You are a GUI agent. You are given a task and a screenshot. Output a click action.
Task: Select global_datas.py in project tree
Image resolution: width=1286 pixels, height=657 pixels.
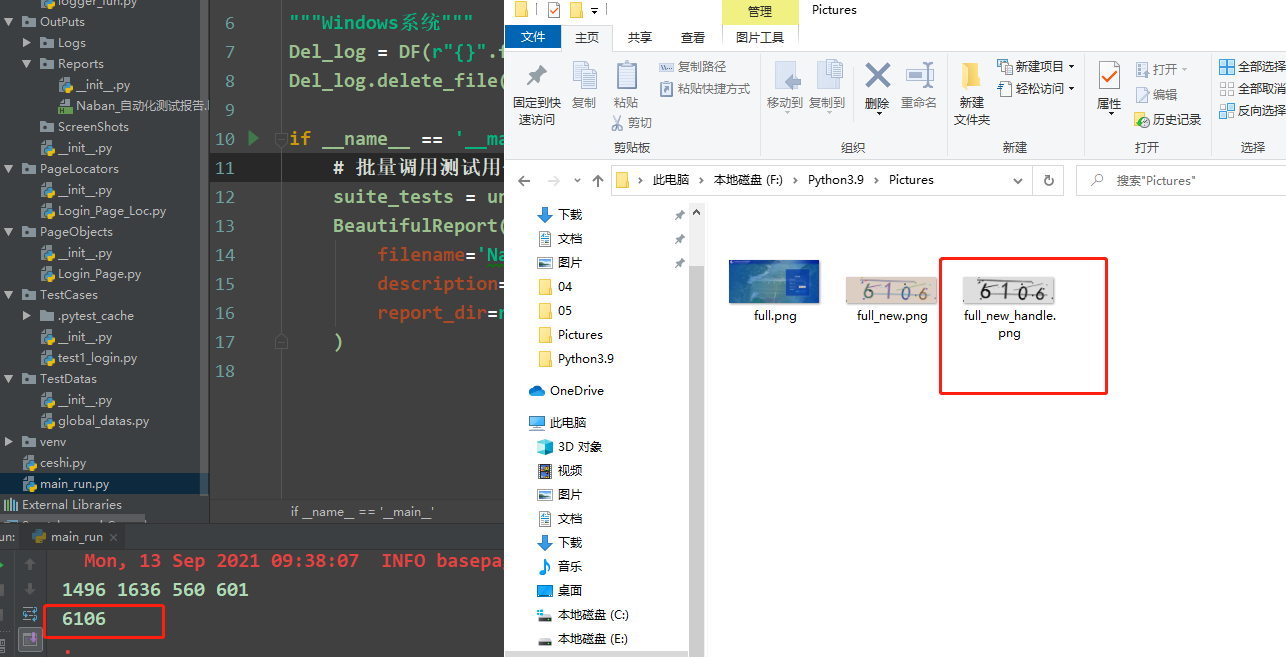[95, 421]
